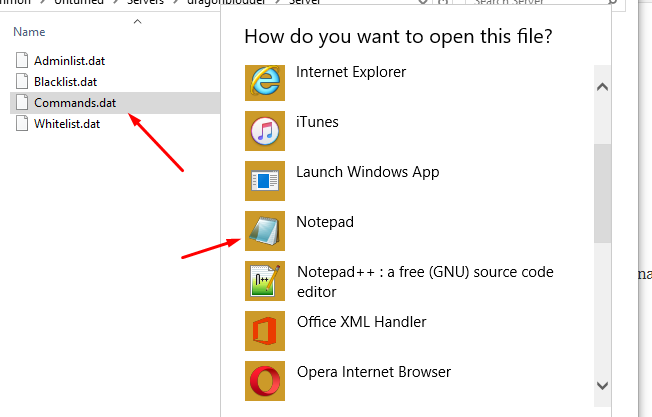Click the Opera Internet Browser label
Screen dimensions: 652x417
(x=374, y=372)
